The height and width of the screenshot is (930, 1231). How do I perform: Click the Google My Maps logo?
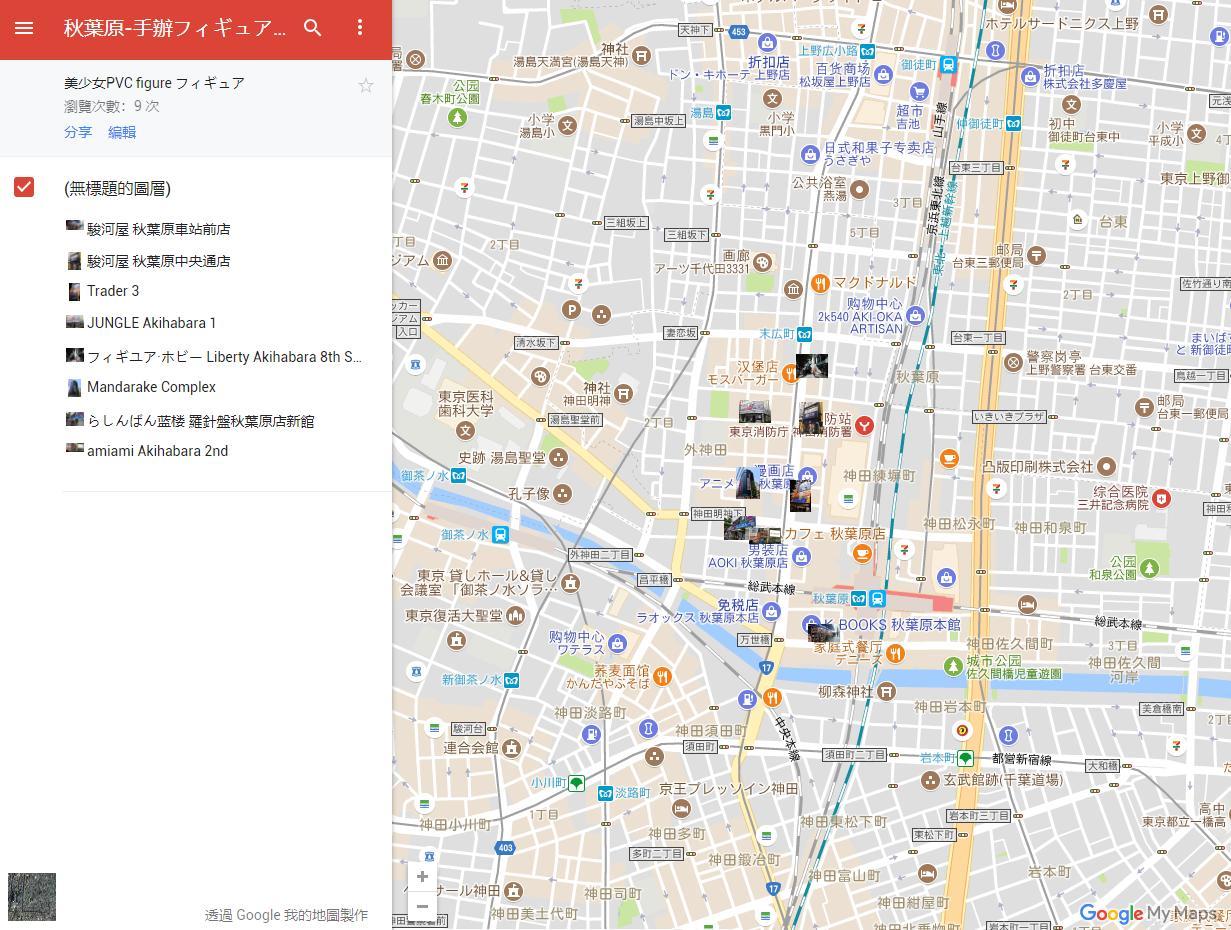1148,914
